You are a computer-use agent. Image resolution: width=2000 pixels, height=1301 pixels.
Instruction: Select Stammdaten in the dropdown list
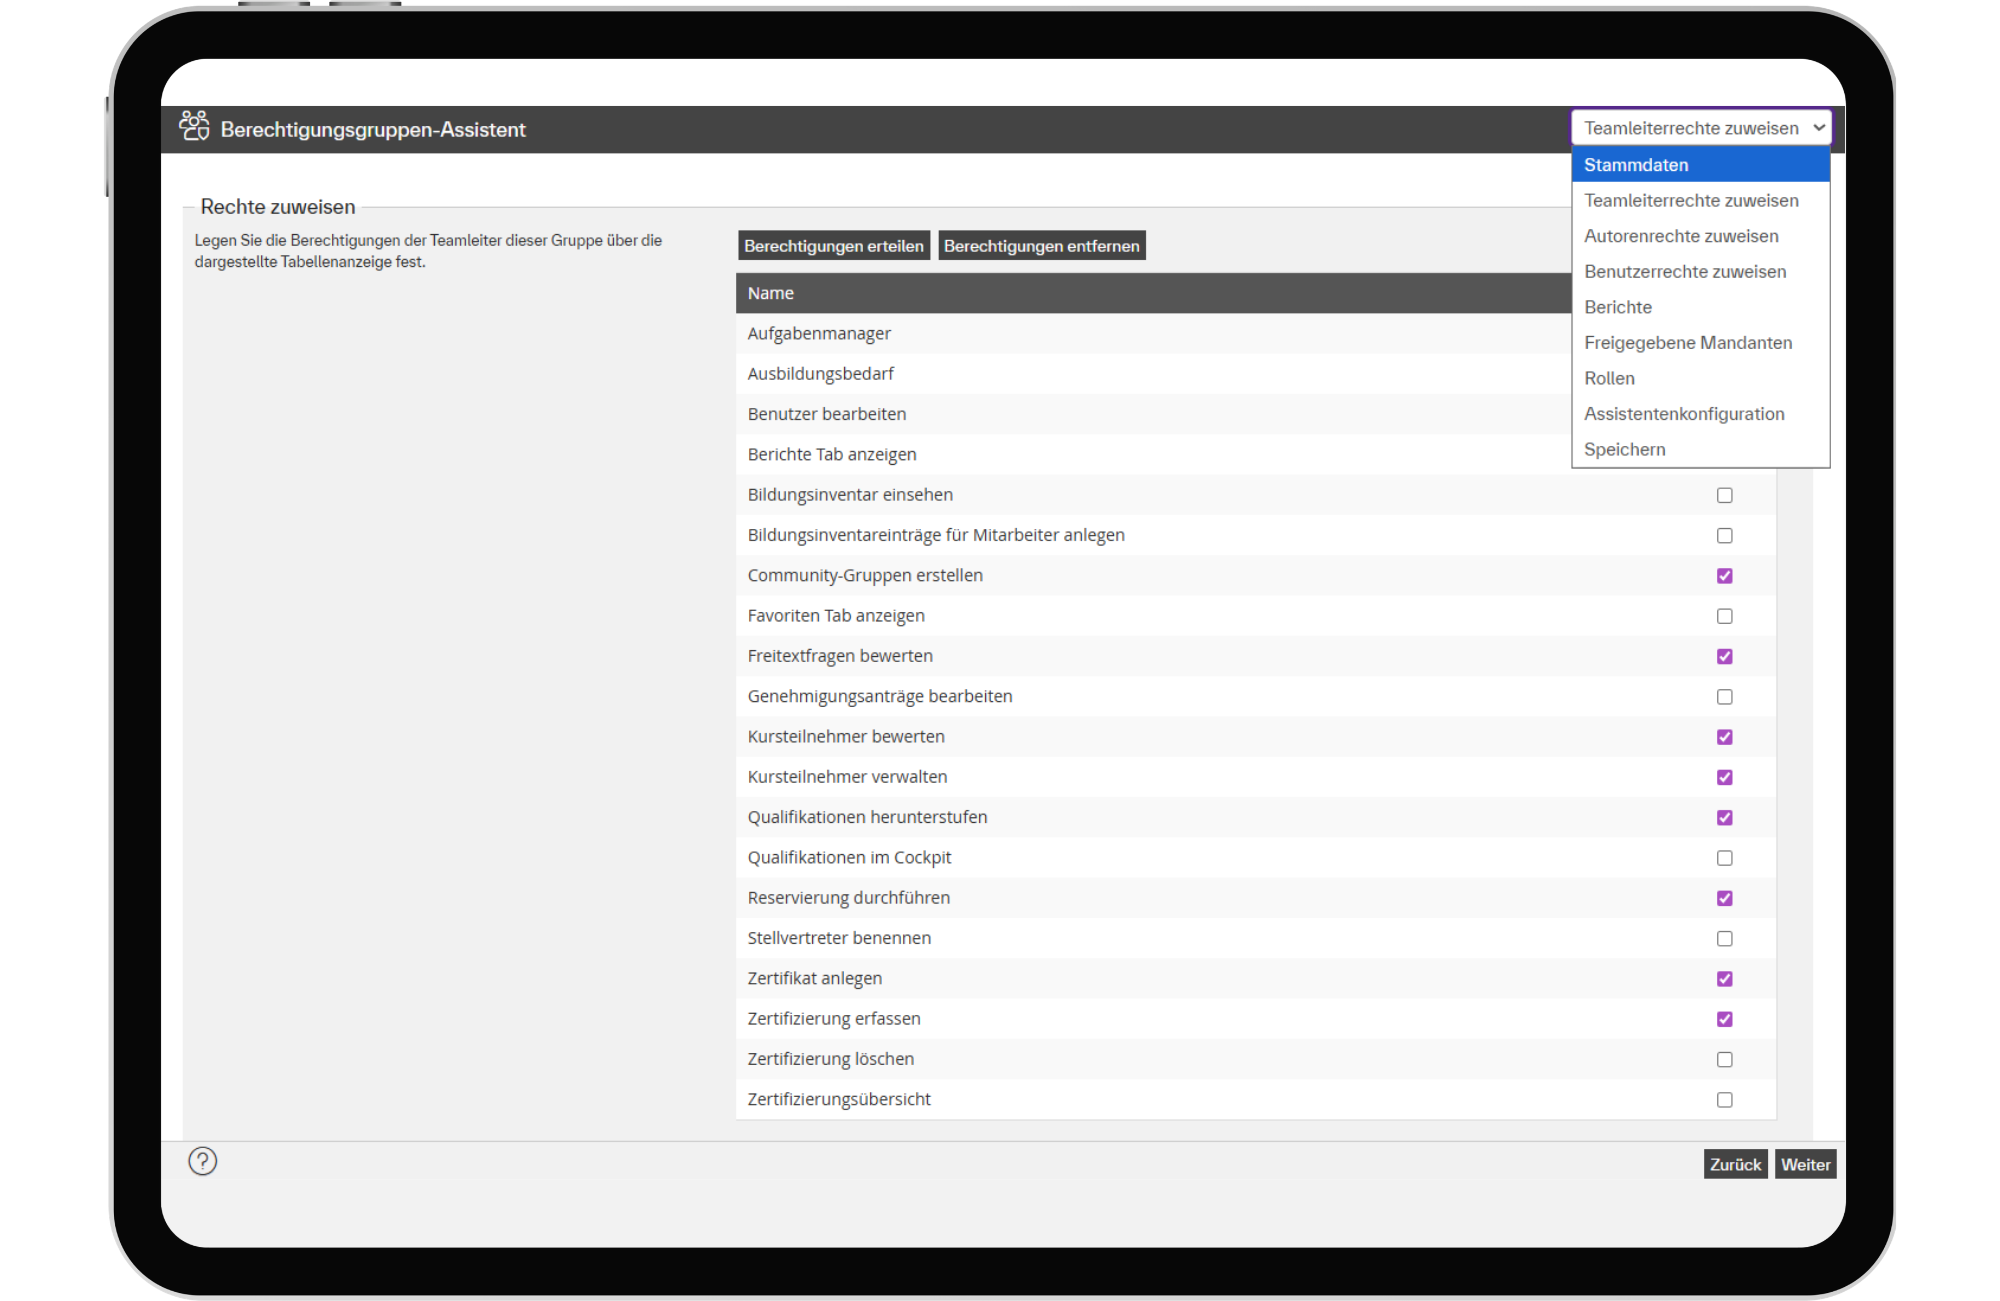click(1701, 164)
